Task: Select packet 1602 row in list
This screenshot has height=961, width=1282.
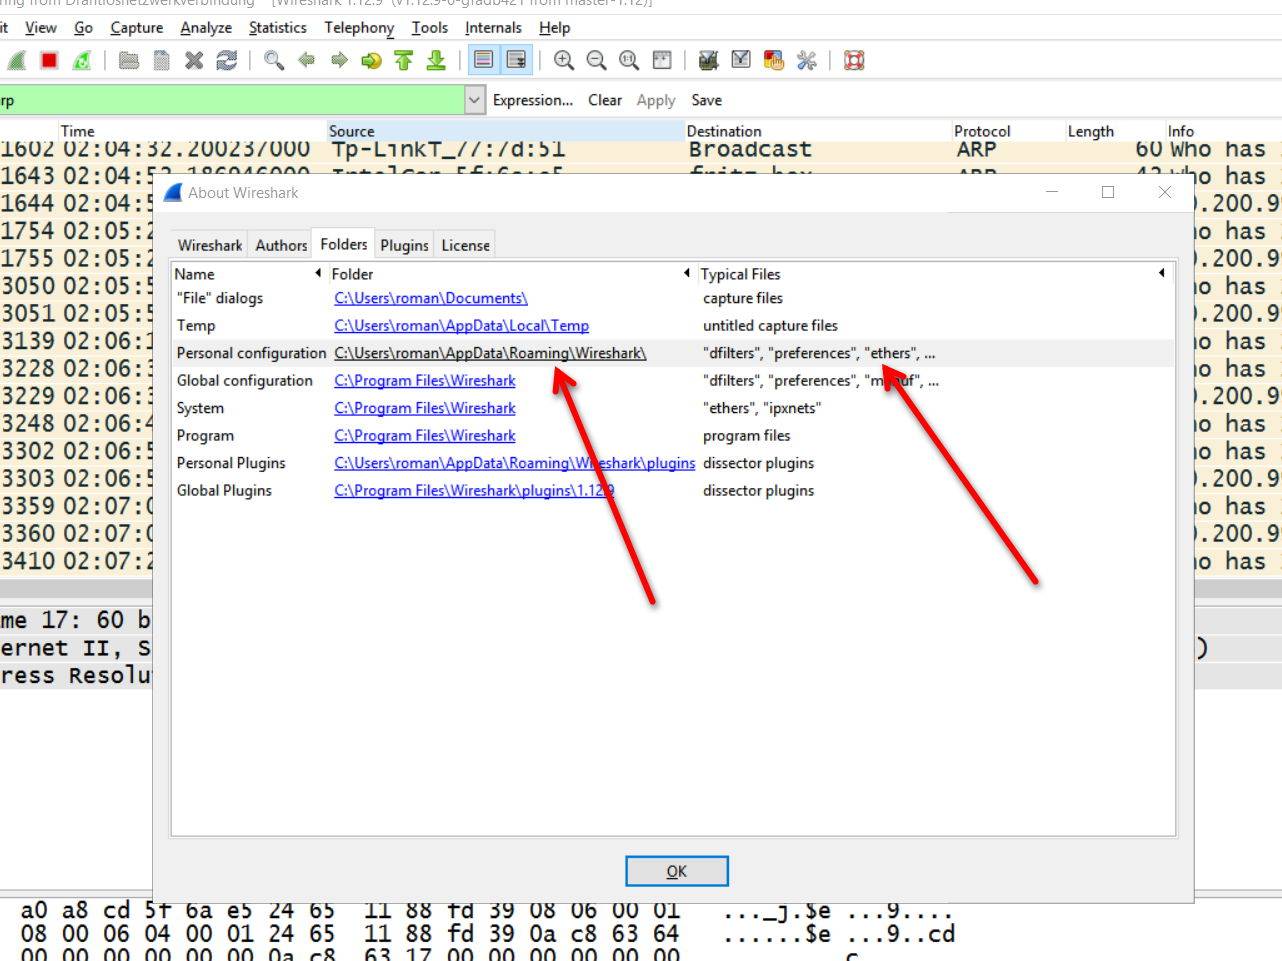Action: [641, 149]
